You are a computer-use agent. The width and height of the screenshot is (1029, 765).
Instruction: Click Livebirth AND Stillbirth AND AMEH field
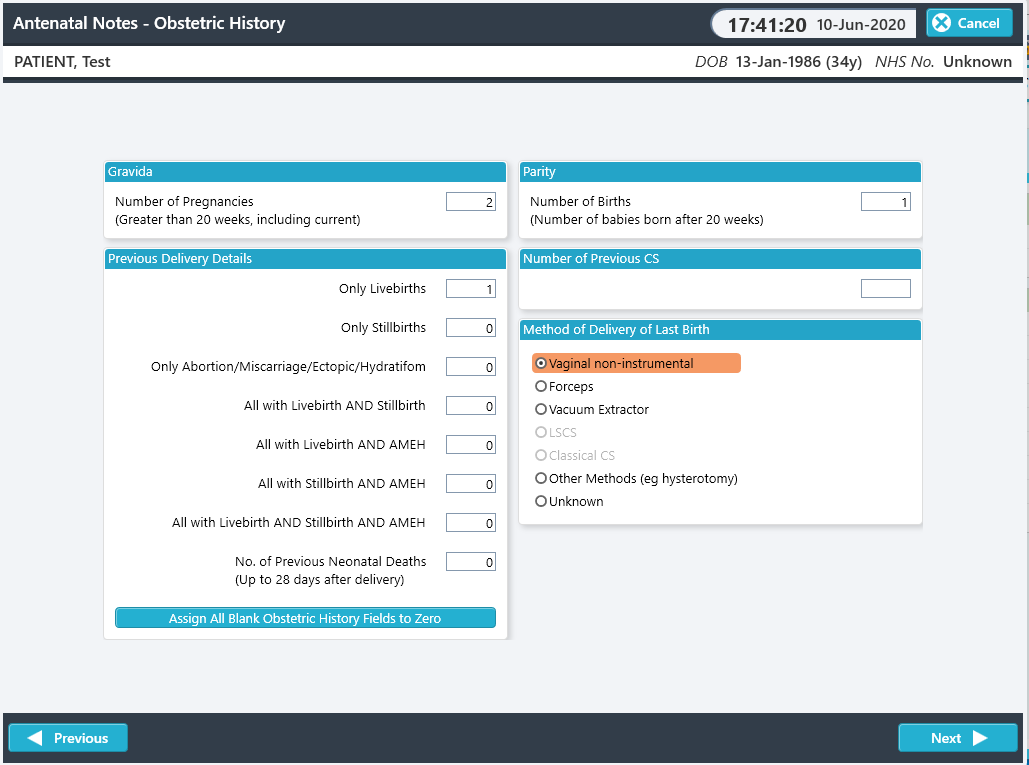click(x=471, y=523)
